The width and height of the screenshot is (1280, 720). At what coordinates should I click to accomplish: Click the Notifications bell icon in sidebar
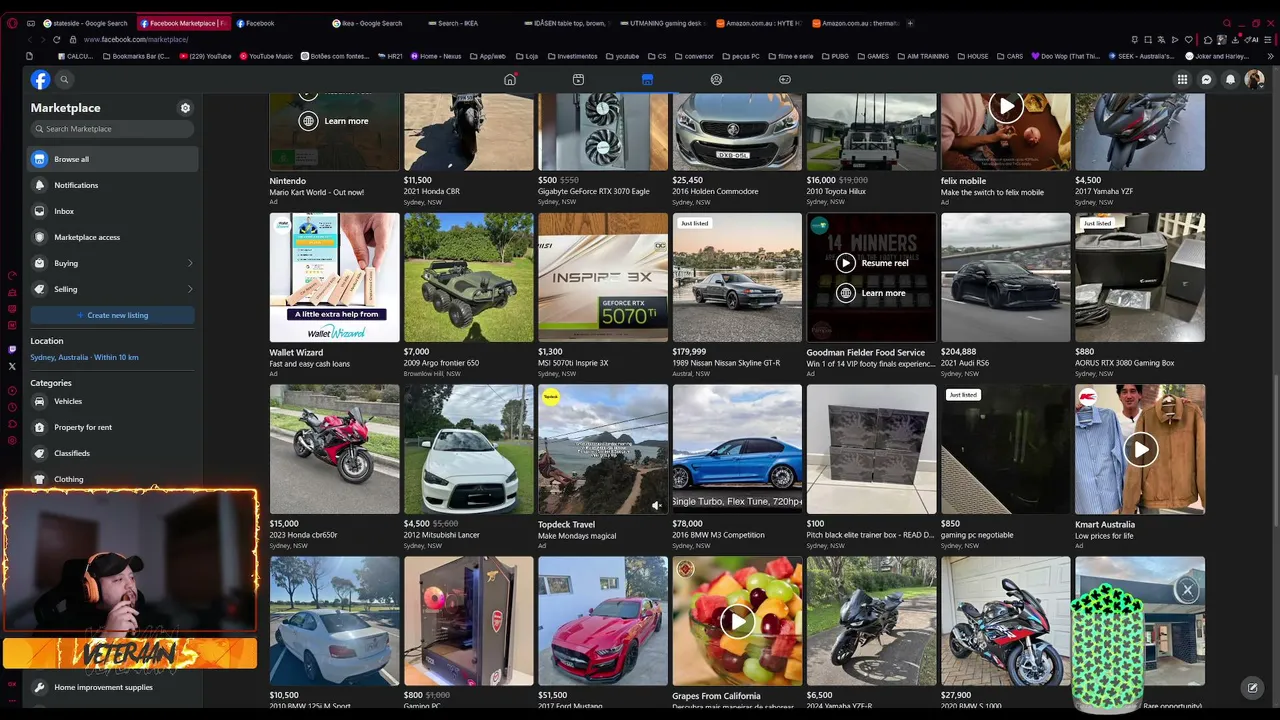point(39,185)
